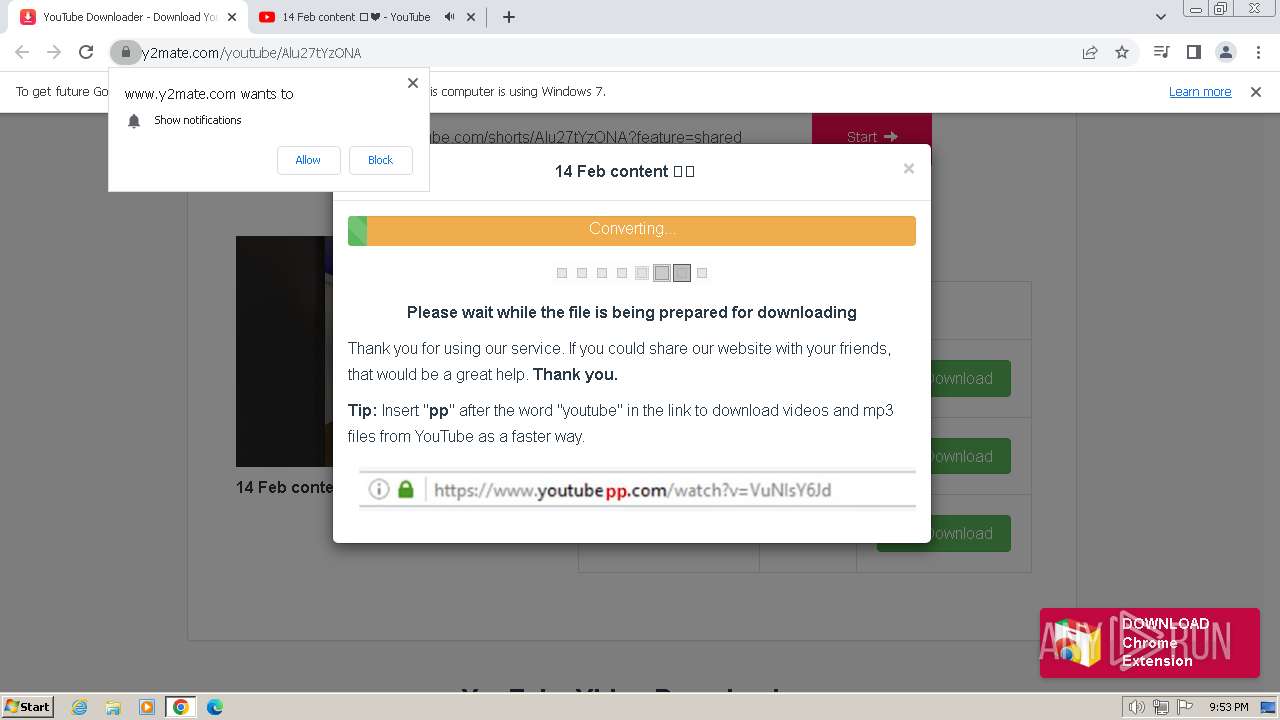Open network status in system tray
Image resolution: width=1280 pixels, height=720 pixels.
[x=1161, y=707]
